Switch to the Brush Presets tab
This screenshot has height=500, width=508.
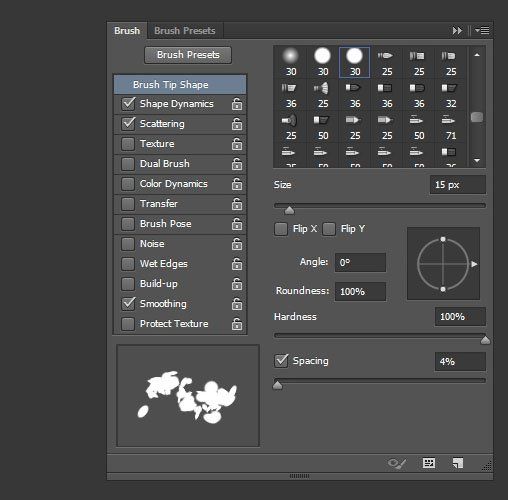pyautogui.click(x=185, y=31)
